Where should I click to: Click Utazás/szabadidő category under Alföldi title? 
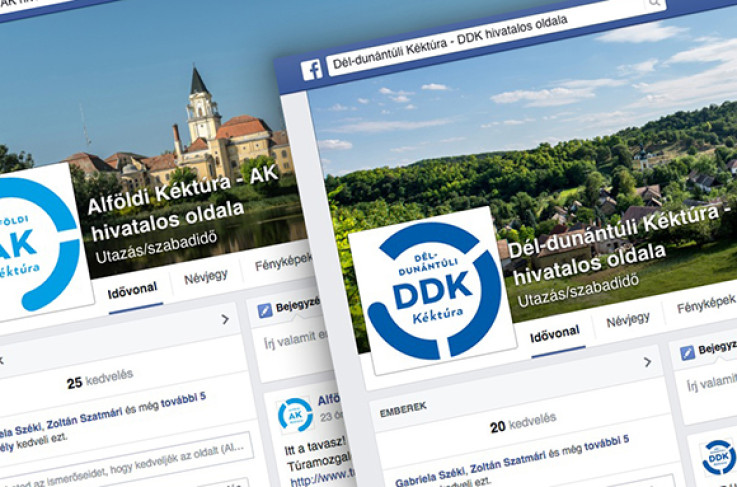pyautogui.click(x=157, y=246)
